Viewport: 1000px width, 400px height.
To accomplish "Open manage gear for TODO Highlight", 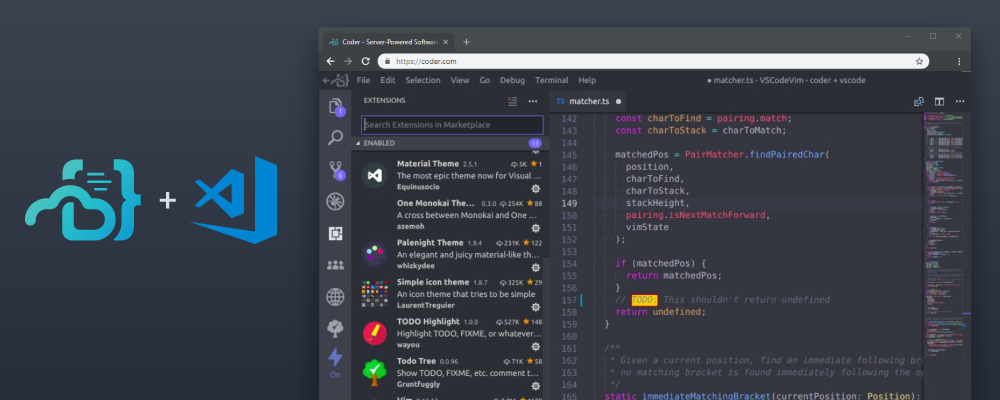I will 536,346.
